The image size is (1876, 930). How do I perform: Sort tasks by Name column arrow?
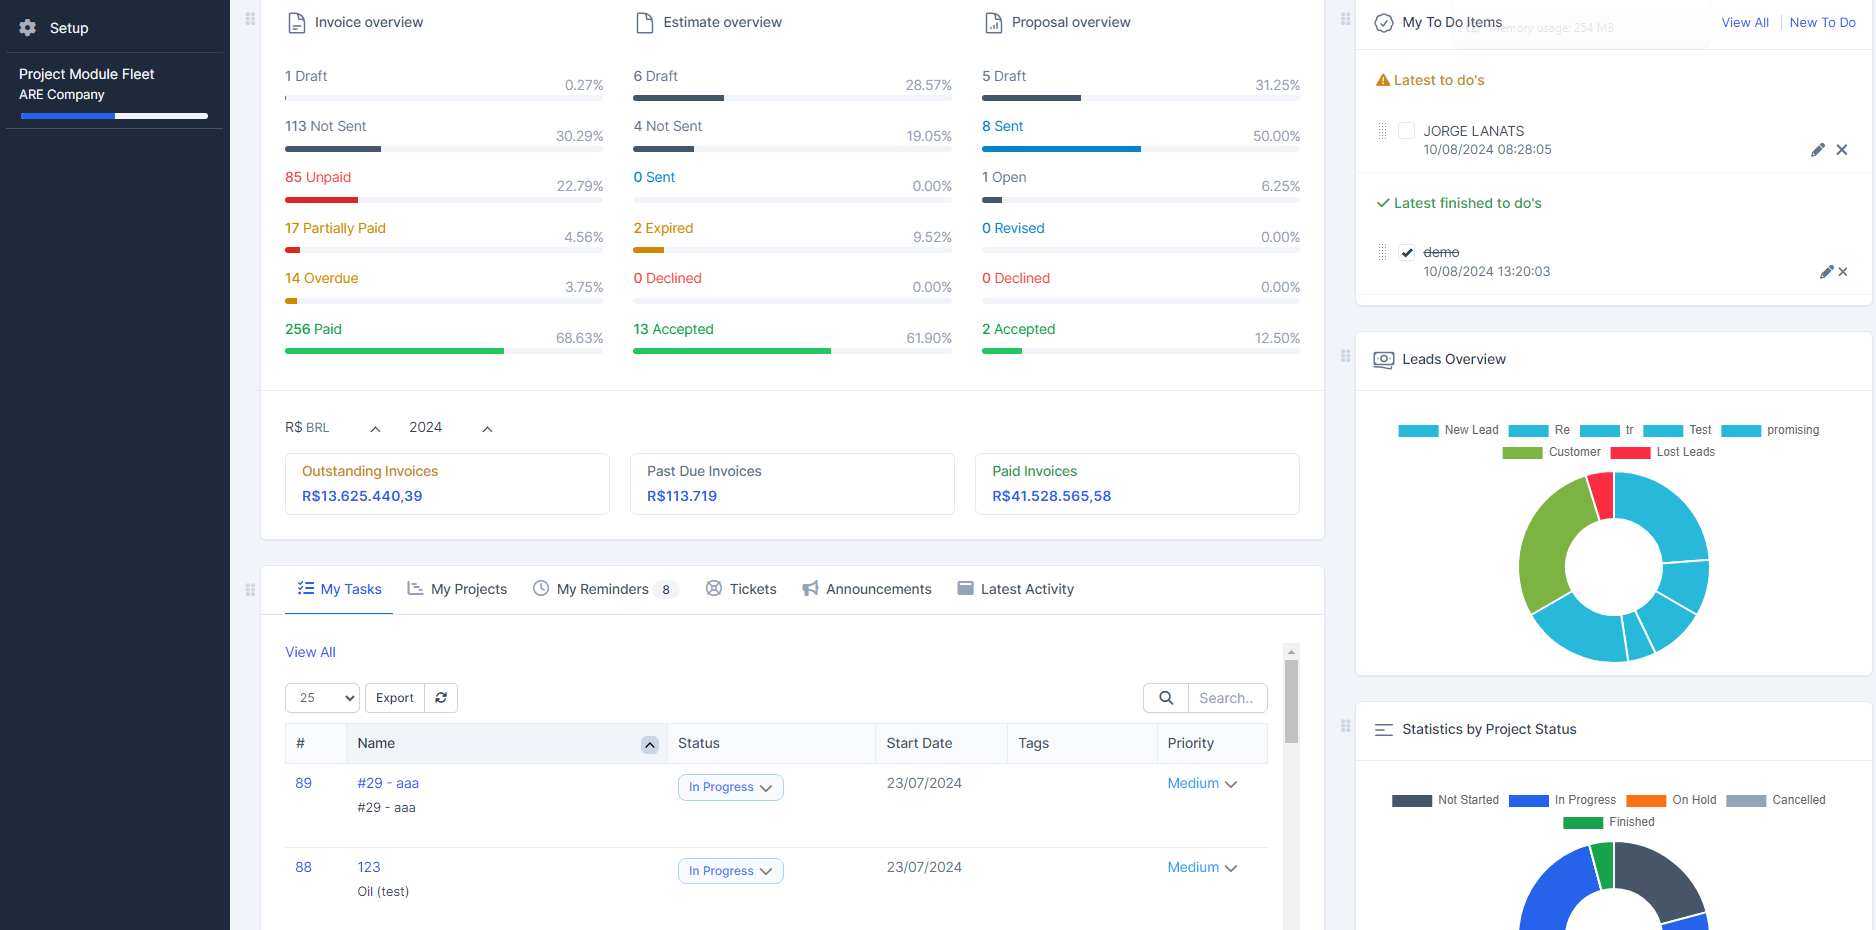coord(650,745)
